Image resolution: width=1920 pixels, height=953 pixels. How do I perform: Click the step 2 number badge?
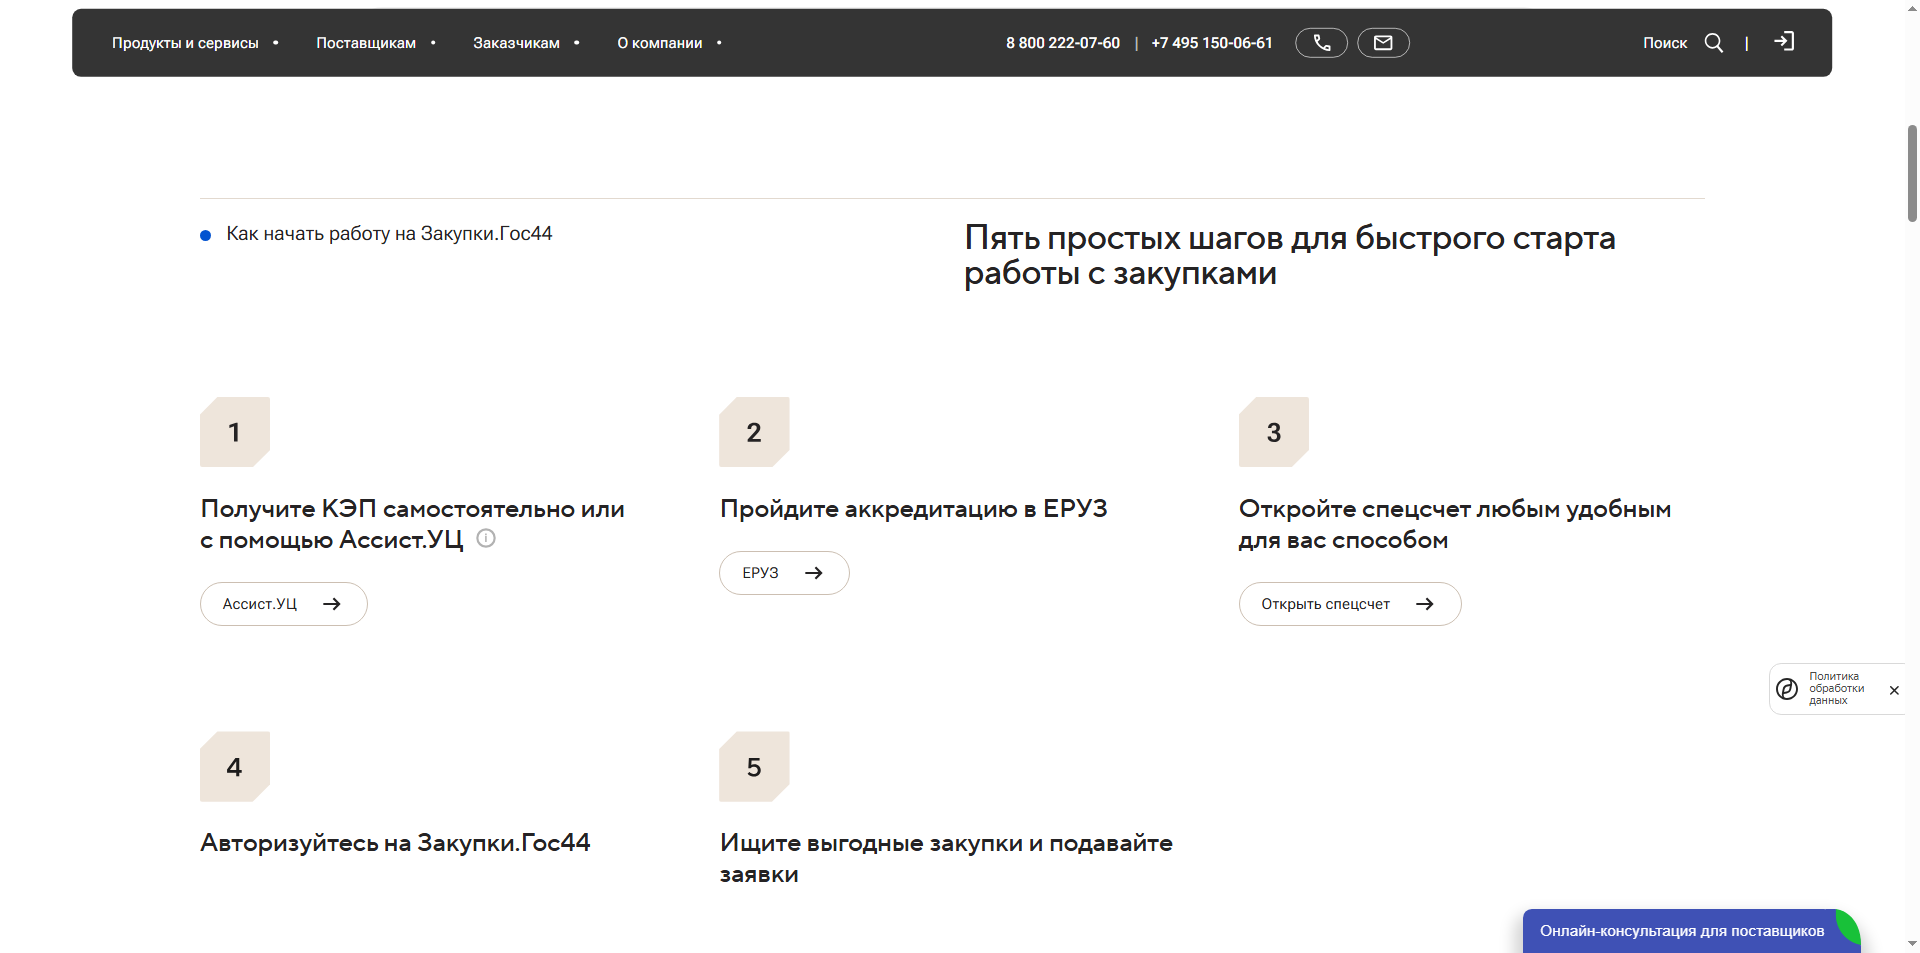[x=754, y=432]
